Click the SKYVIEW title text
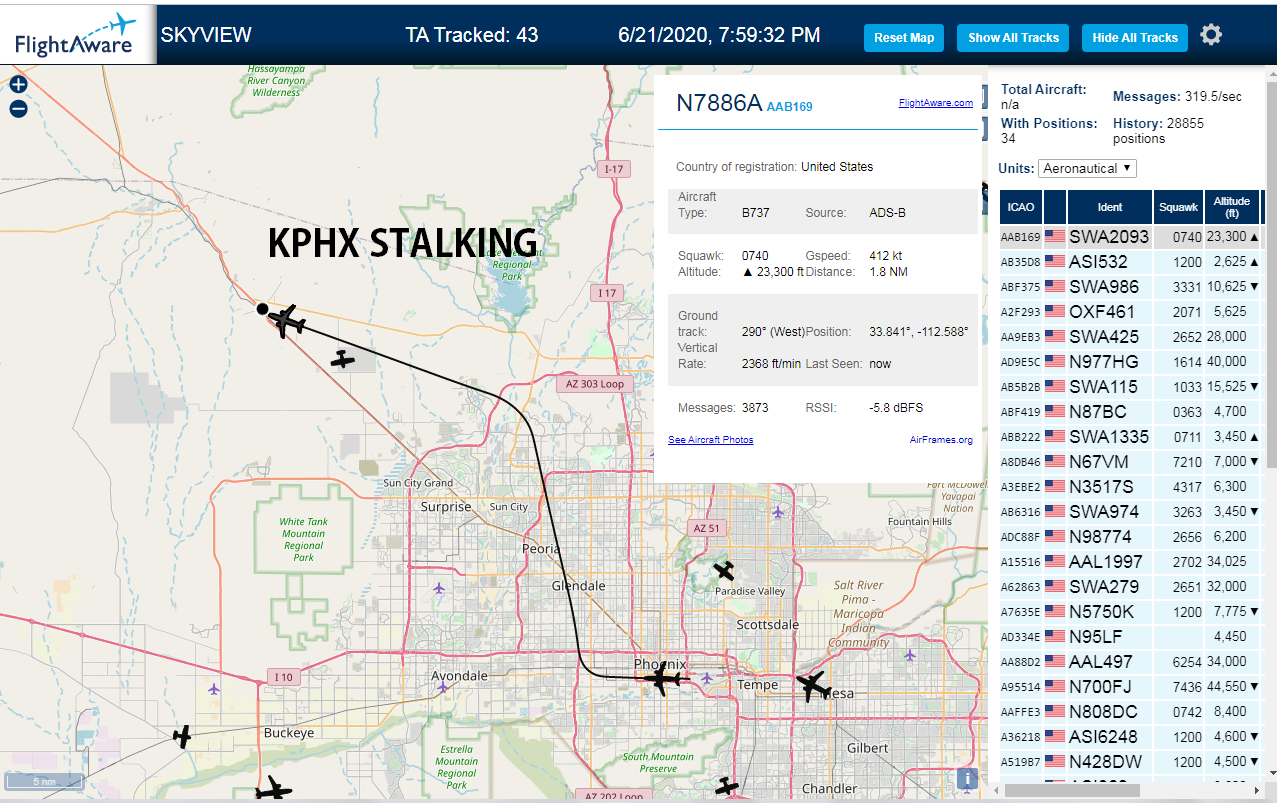Viewport: 1277px width, 803px height. coord(206,35)
